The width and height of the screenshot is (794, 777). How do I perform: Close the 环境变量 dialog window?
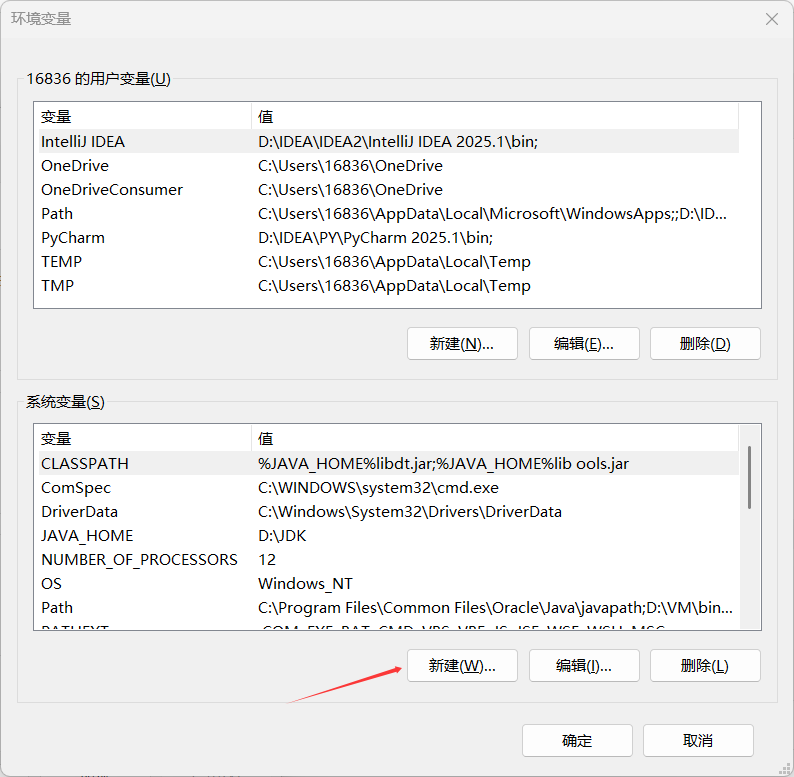click(771, 19)
